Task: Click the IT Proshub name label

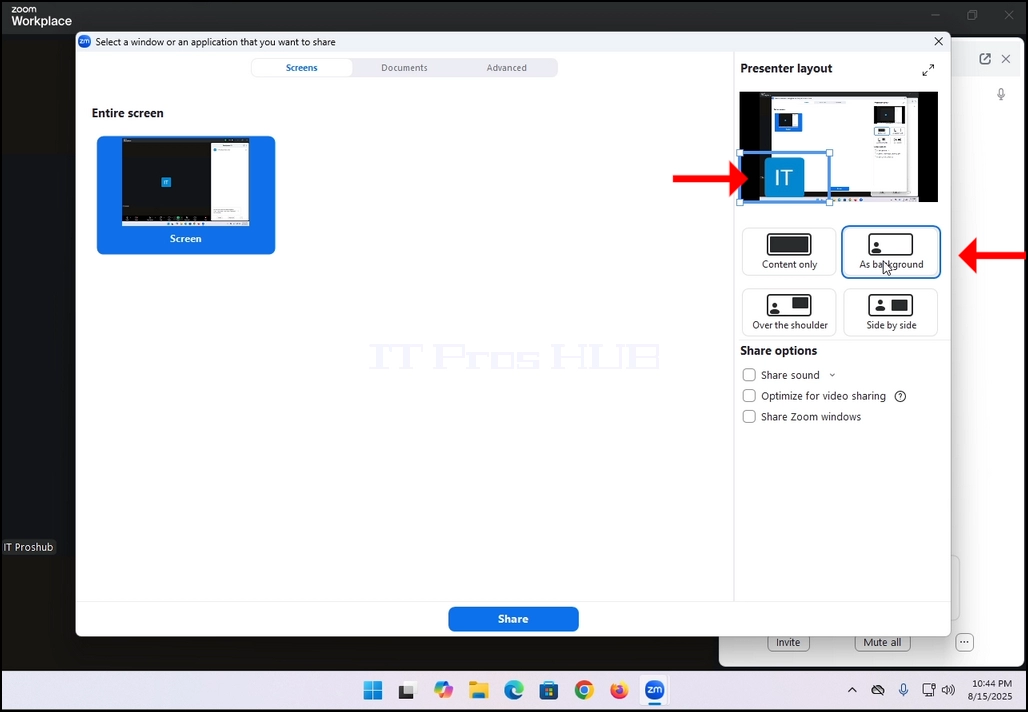Action: [28, 547]
